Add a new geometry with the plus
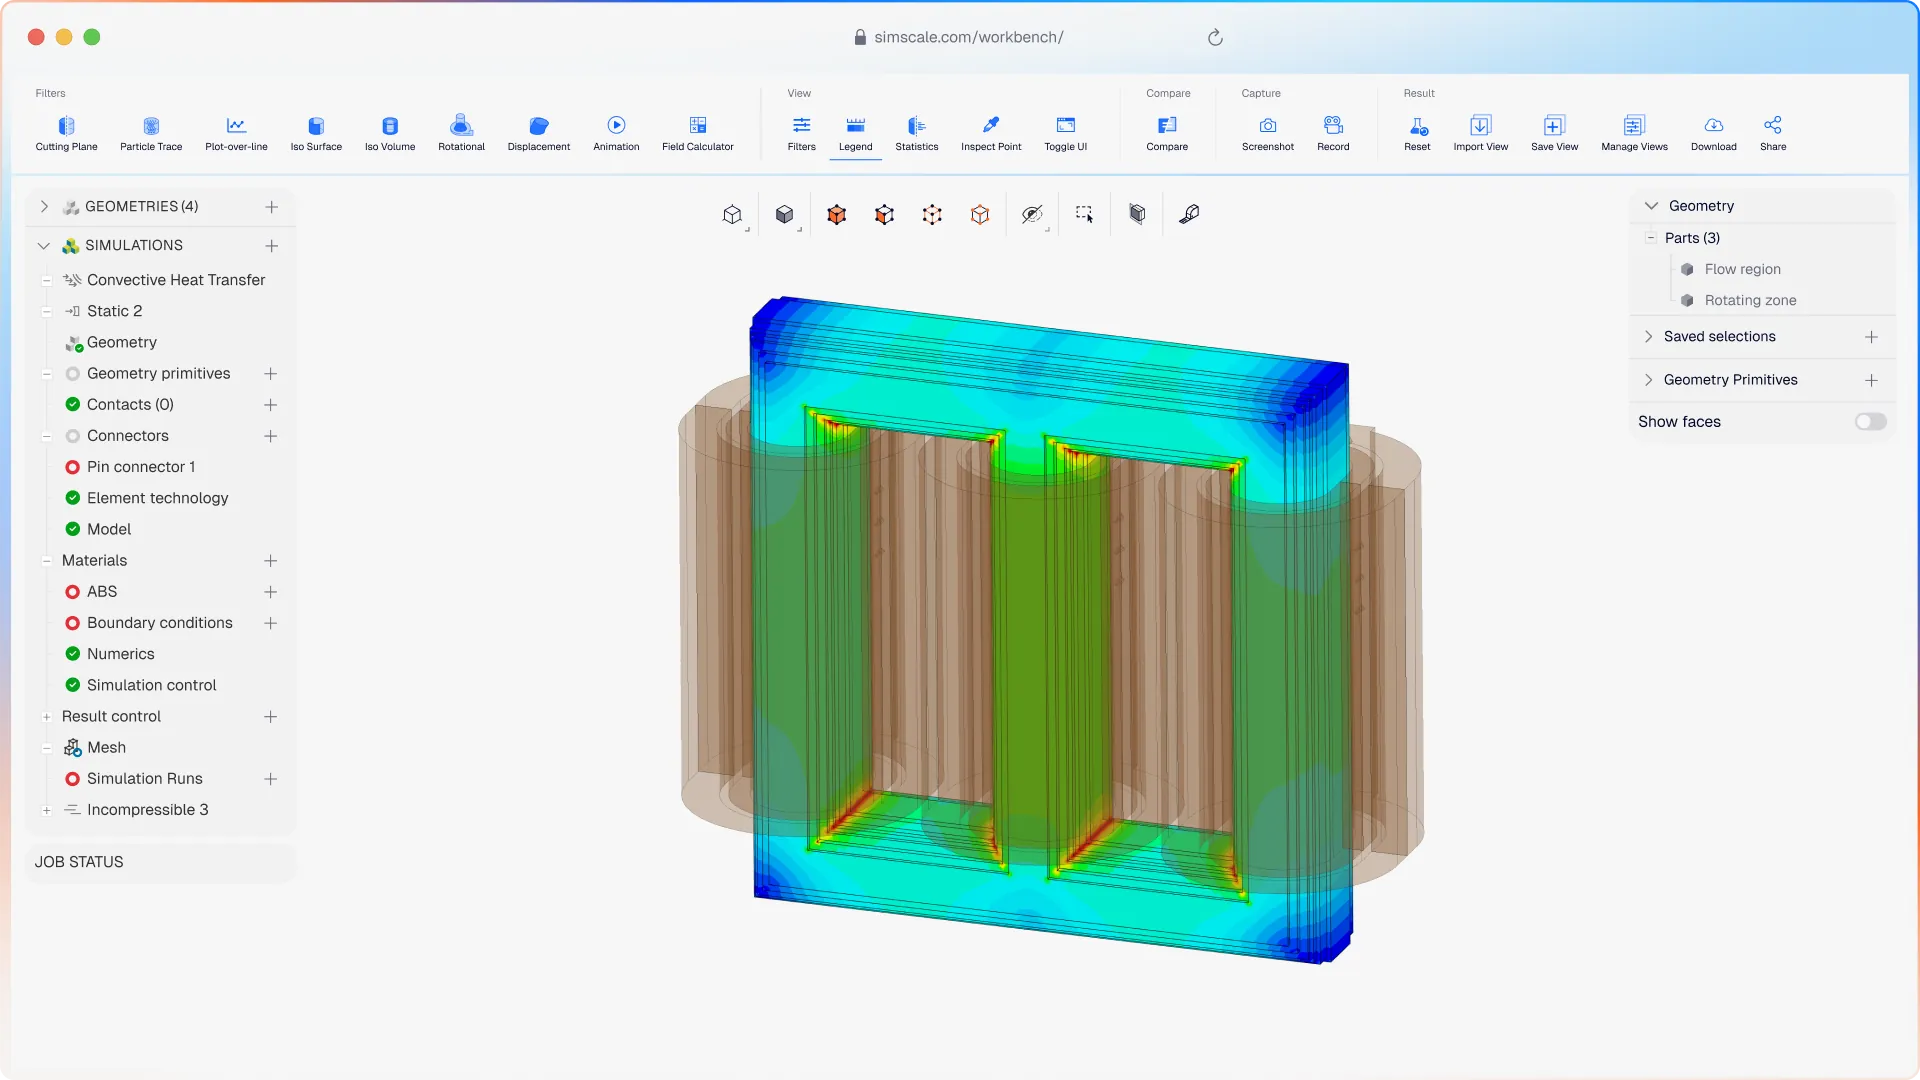This screenshot has width=1920, height=1080. (271, 207)
